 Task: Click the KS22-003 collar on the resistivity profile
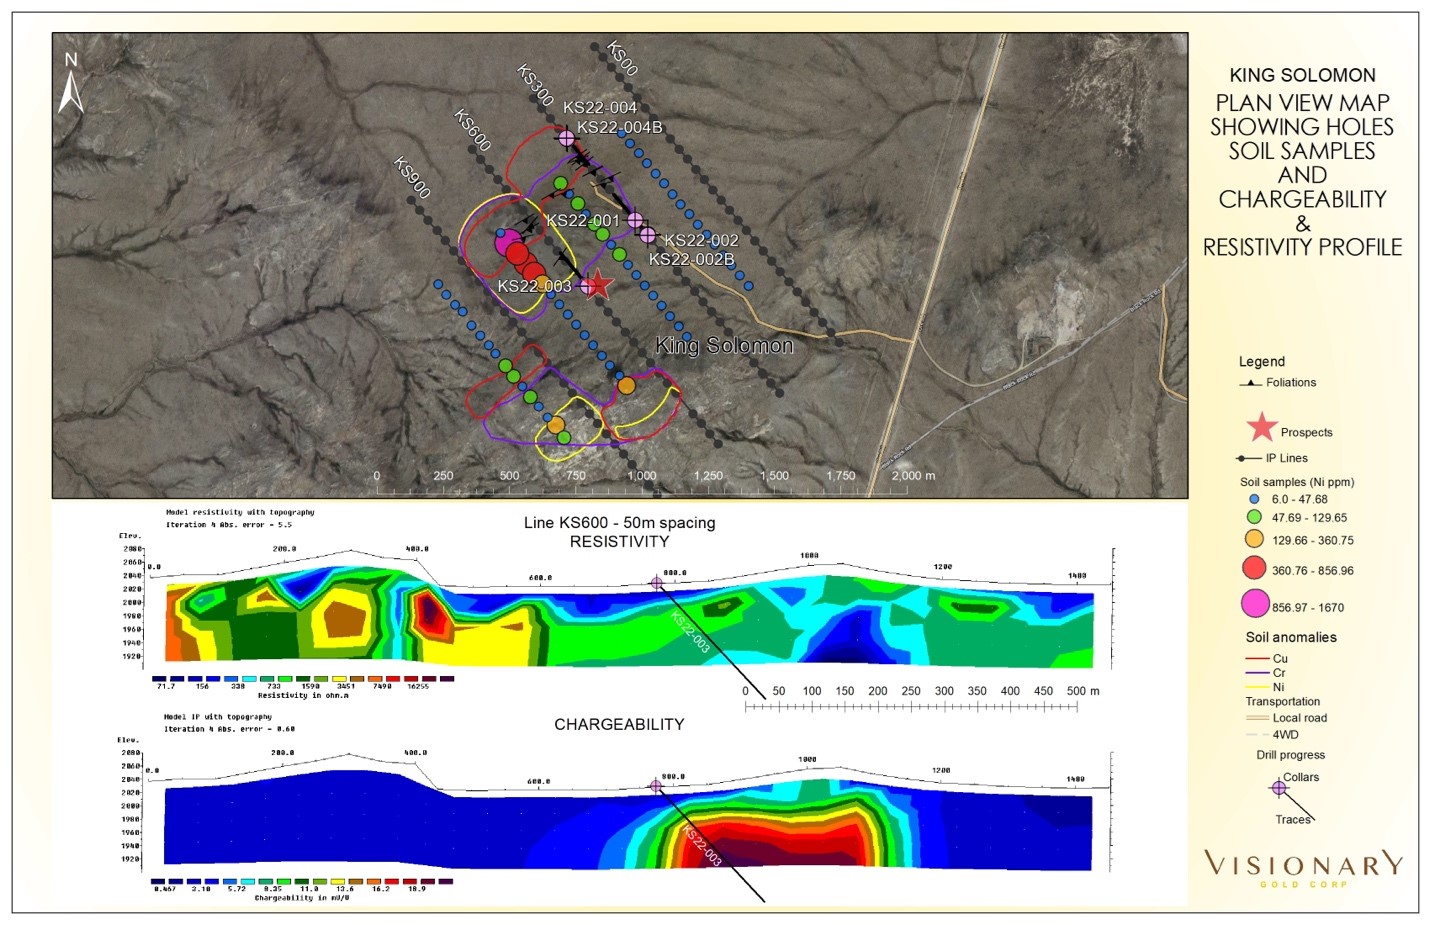(657, 583)
